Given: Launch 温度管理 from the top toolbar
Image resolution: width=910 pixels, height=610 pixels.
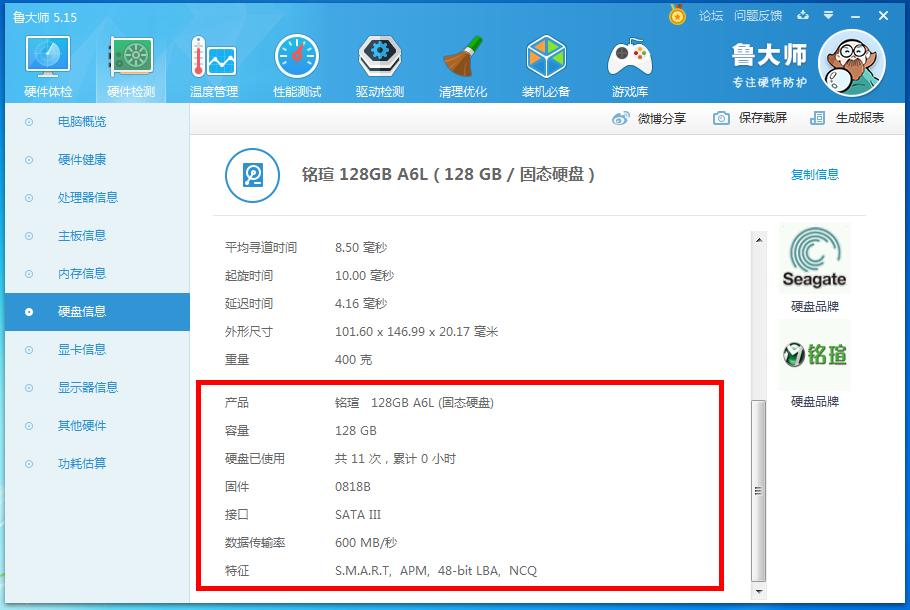Looking at the screenshot, I should [214, 63].
